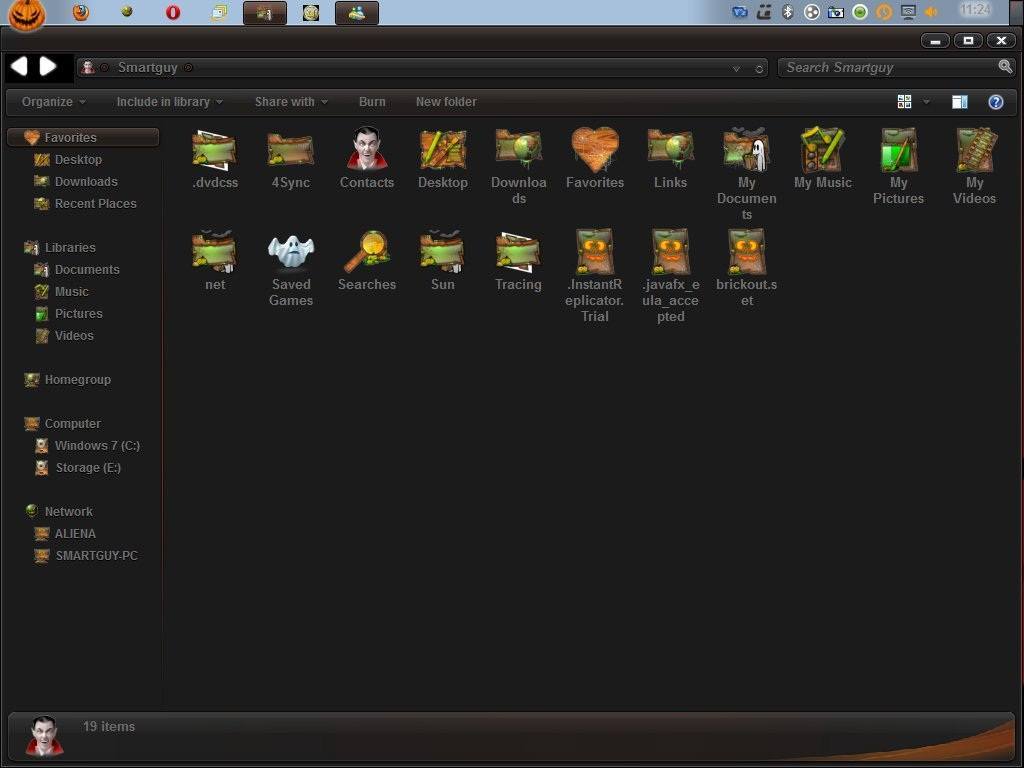This screenshot has height=768, width=1024.
Task: Select Windows 7 (C:) in the sidebar
Action: [x=96, y=445]
